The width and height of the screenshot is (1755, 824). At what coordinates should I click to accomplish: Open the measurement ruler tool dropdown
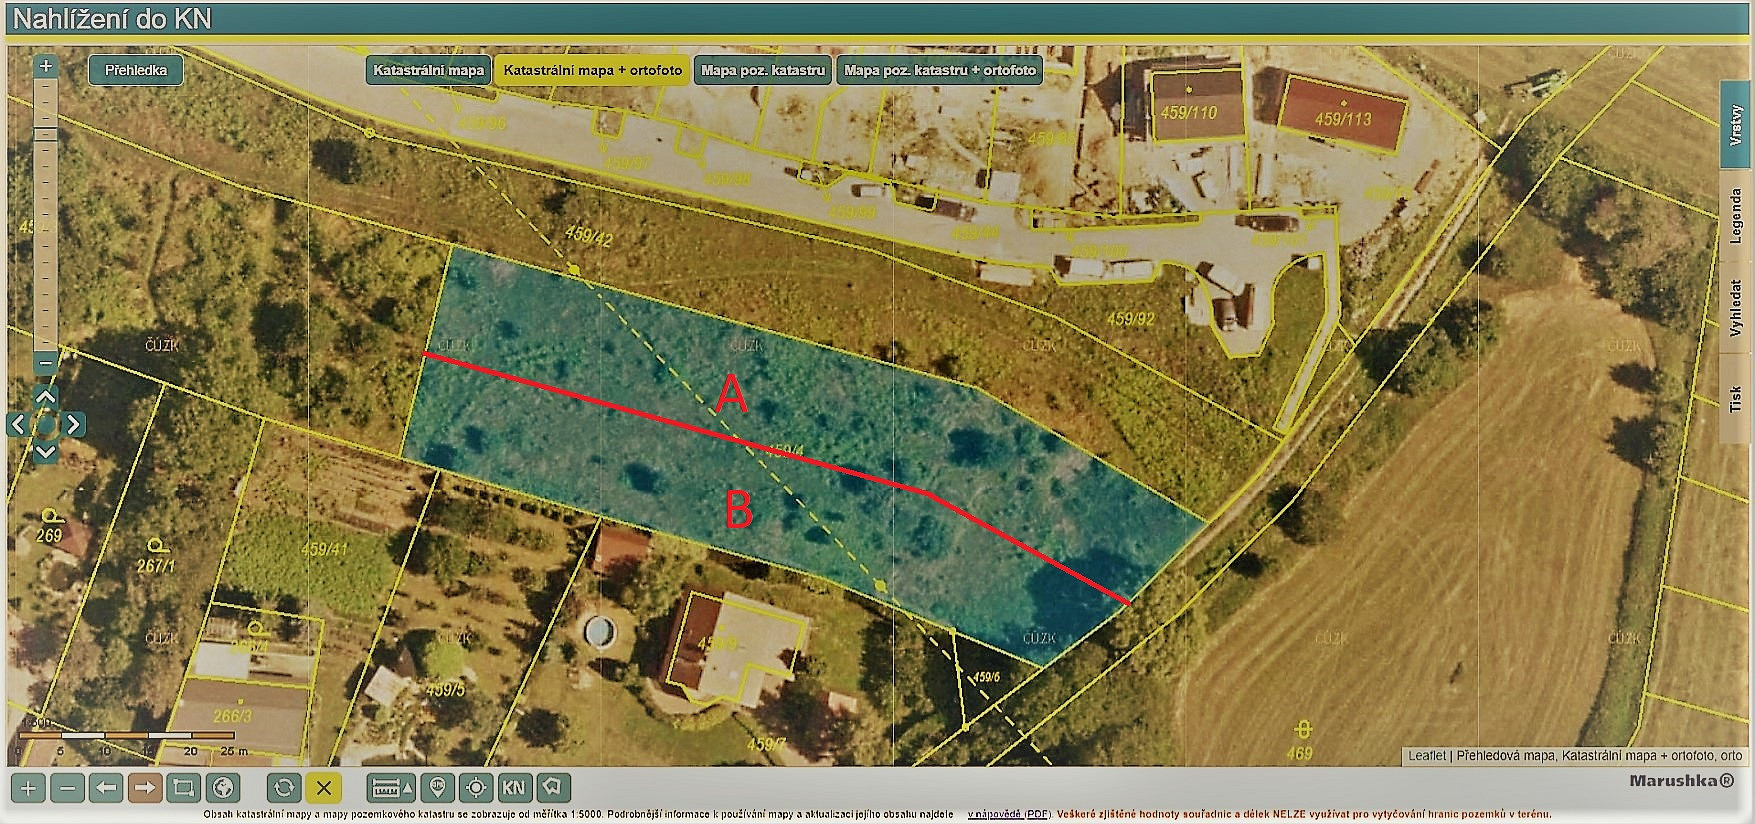pos(392,788)
